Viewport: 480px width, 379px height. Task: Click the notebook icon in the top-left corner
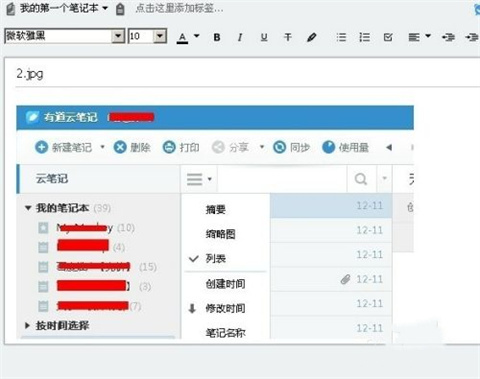point(11,9)
